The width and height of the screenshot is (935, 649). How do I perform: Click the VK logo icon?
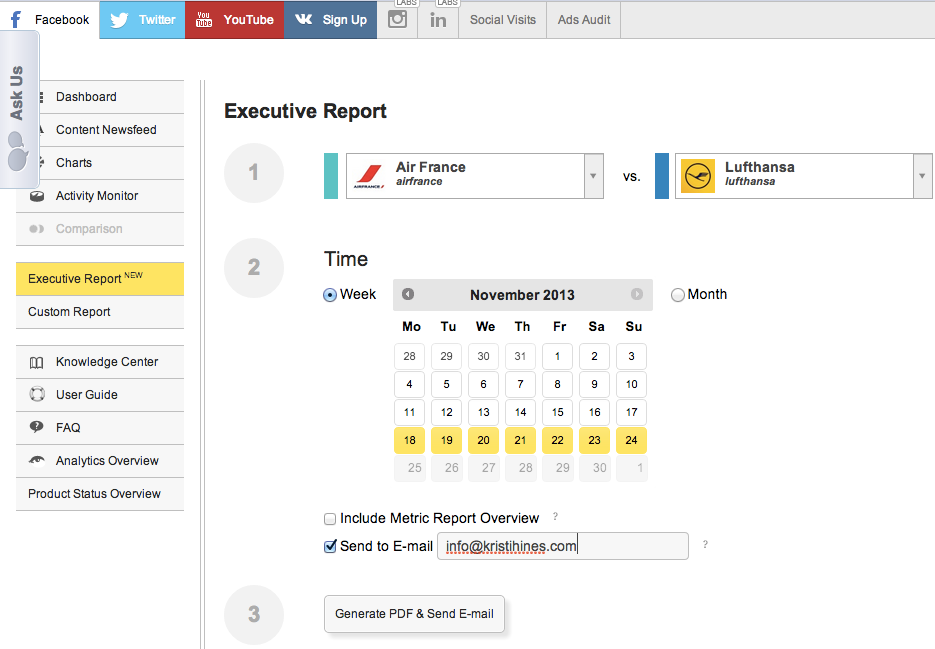304,19
